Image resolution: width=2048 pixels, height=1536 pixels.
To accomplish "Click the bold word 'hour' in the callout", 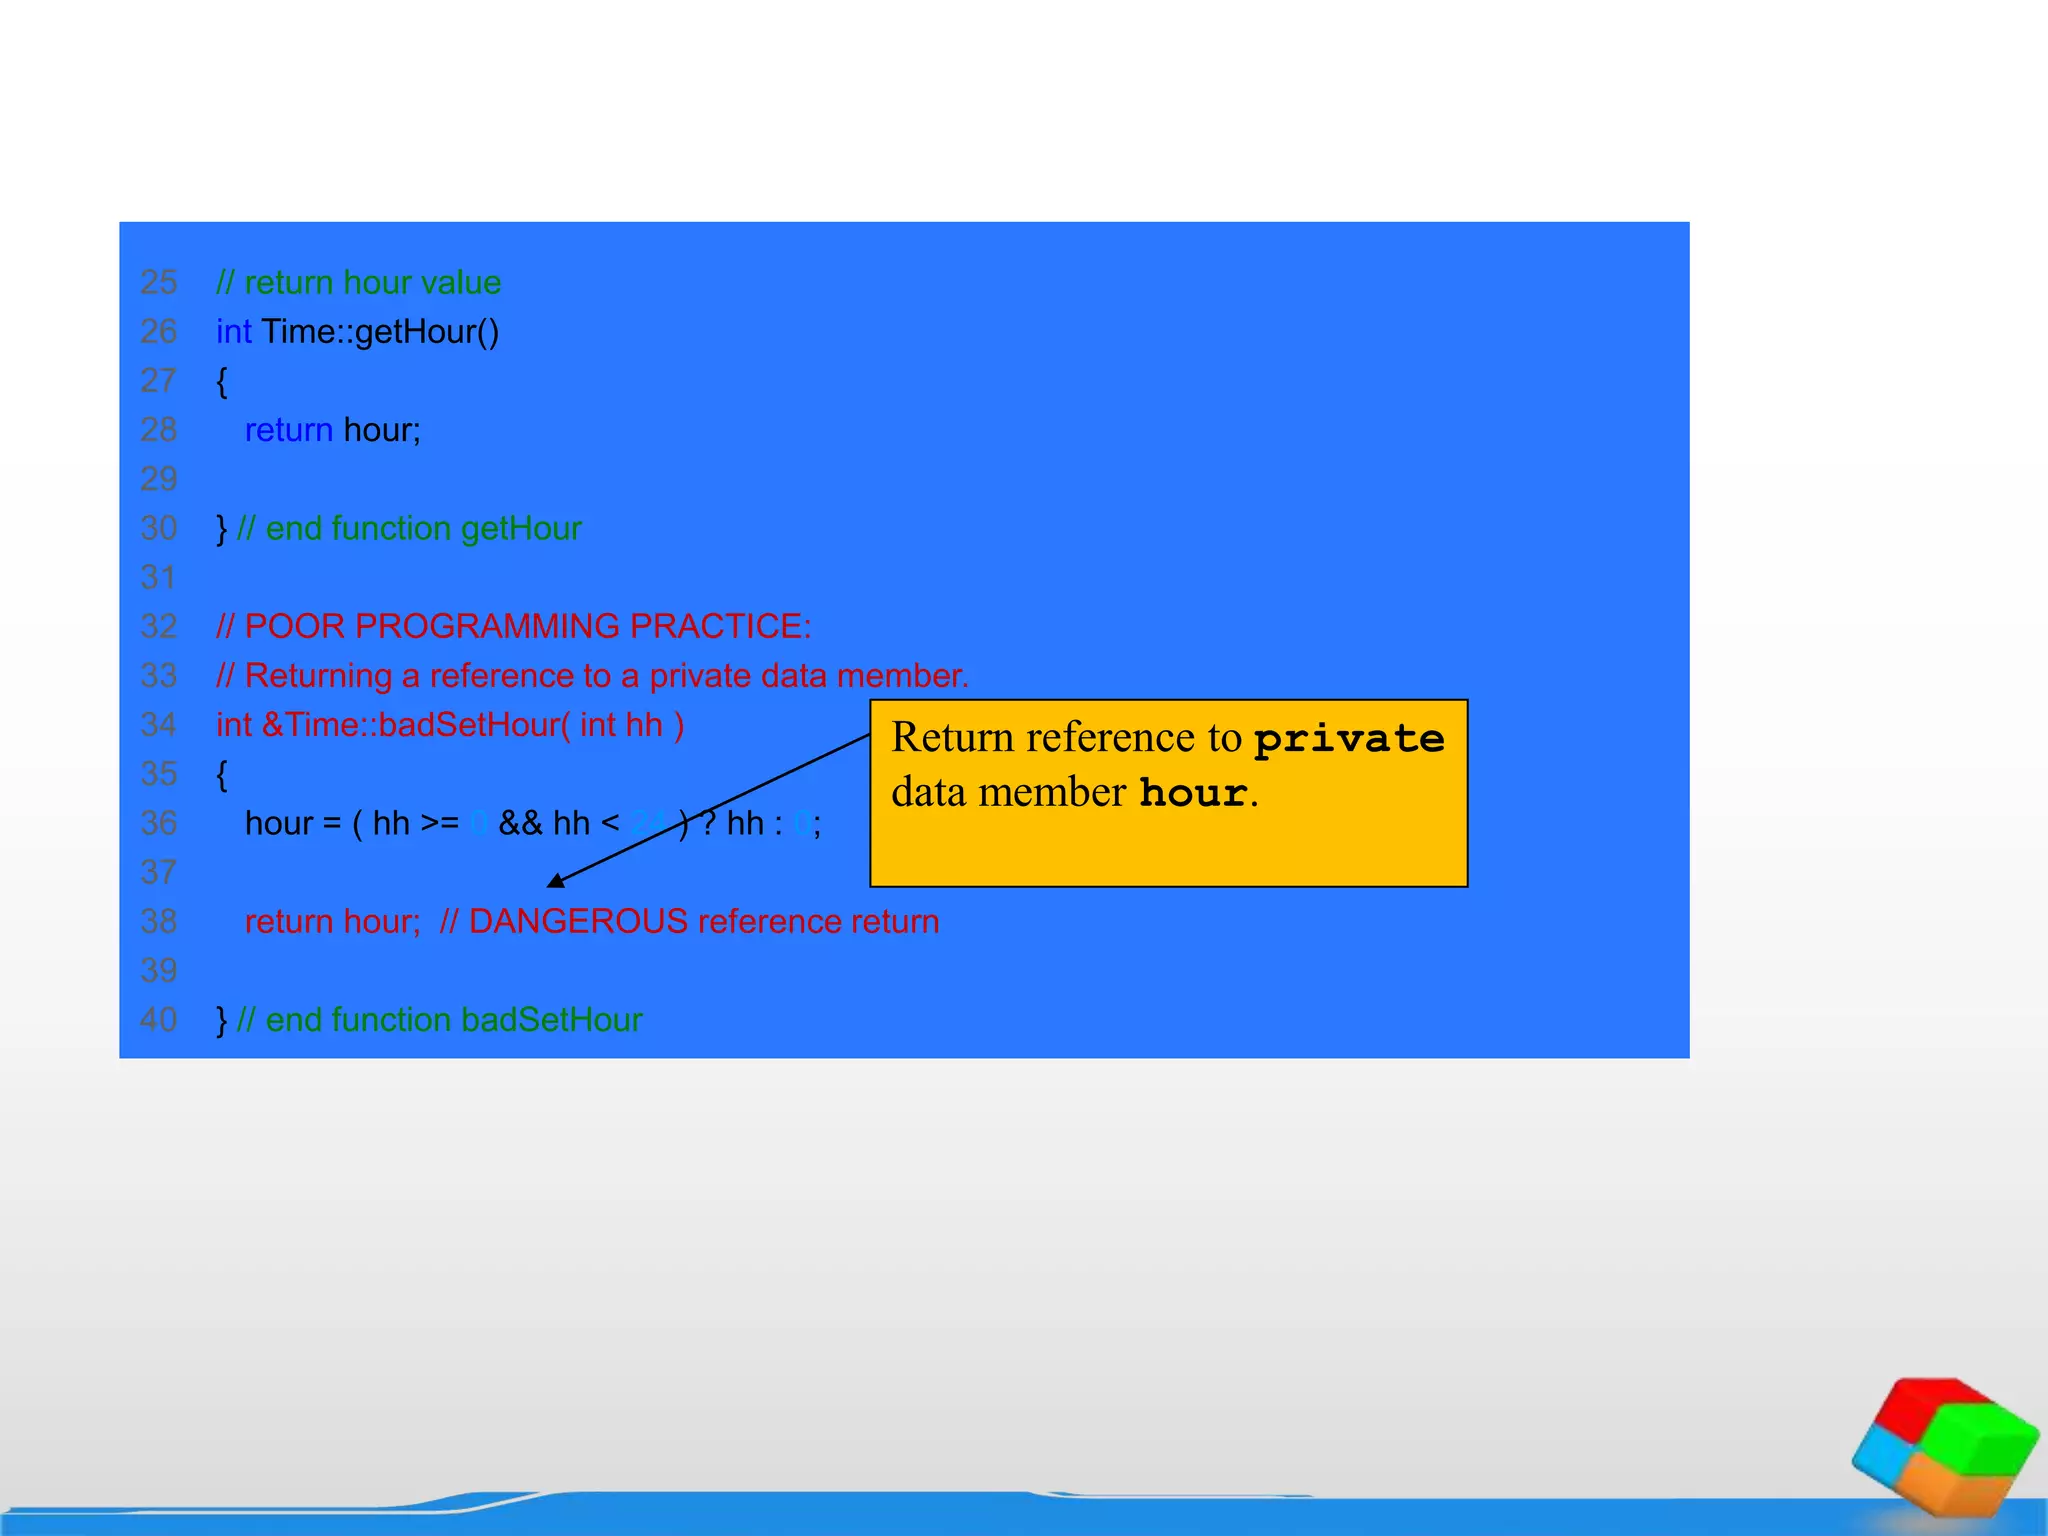I will click(1193, 794).
